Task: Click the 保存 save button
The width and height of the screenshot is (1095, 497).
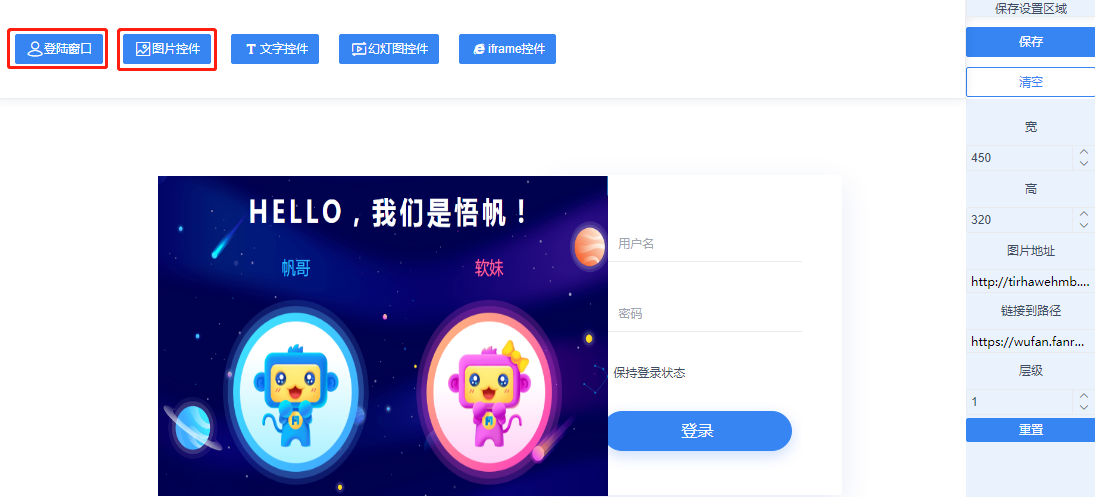Action: (1031, 42)
